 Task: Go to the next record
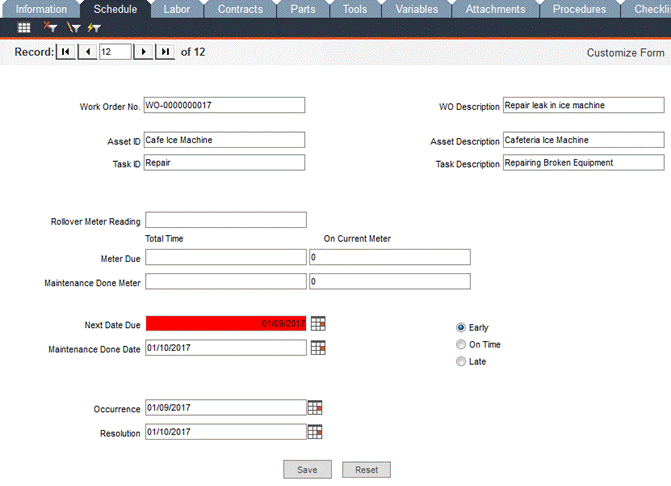point(143,52)
